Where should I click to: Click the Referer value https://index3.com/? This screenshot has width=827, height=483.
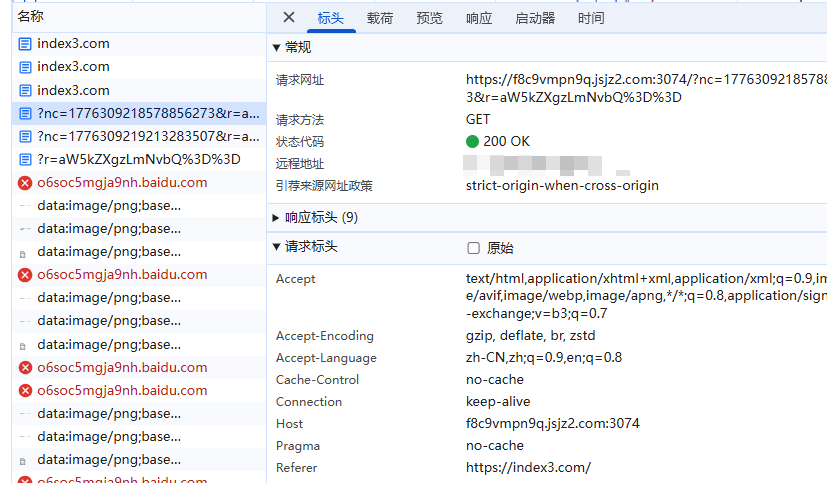point(528,468)
